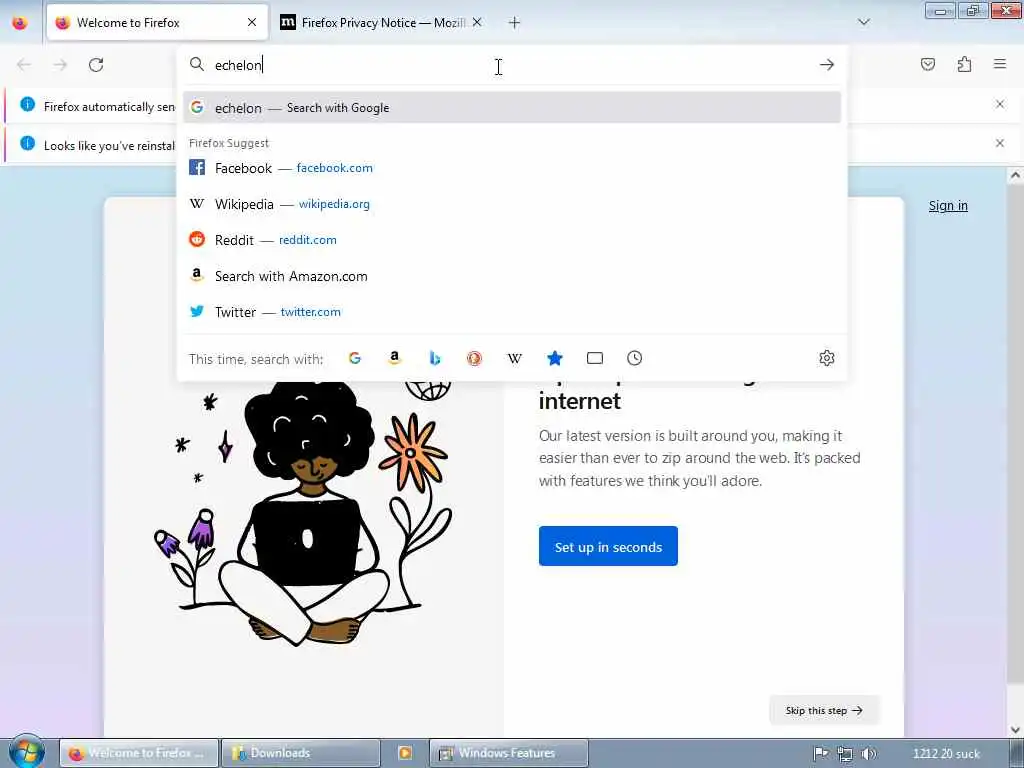1024x768 pixels.
Task: Click the Go arrow in the address bar
Action: (827, 65)
